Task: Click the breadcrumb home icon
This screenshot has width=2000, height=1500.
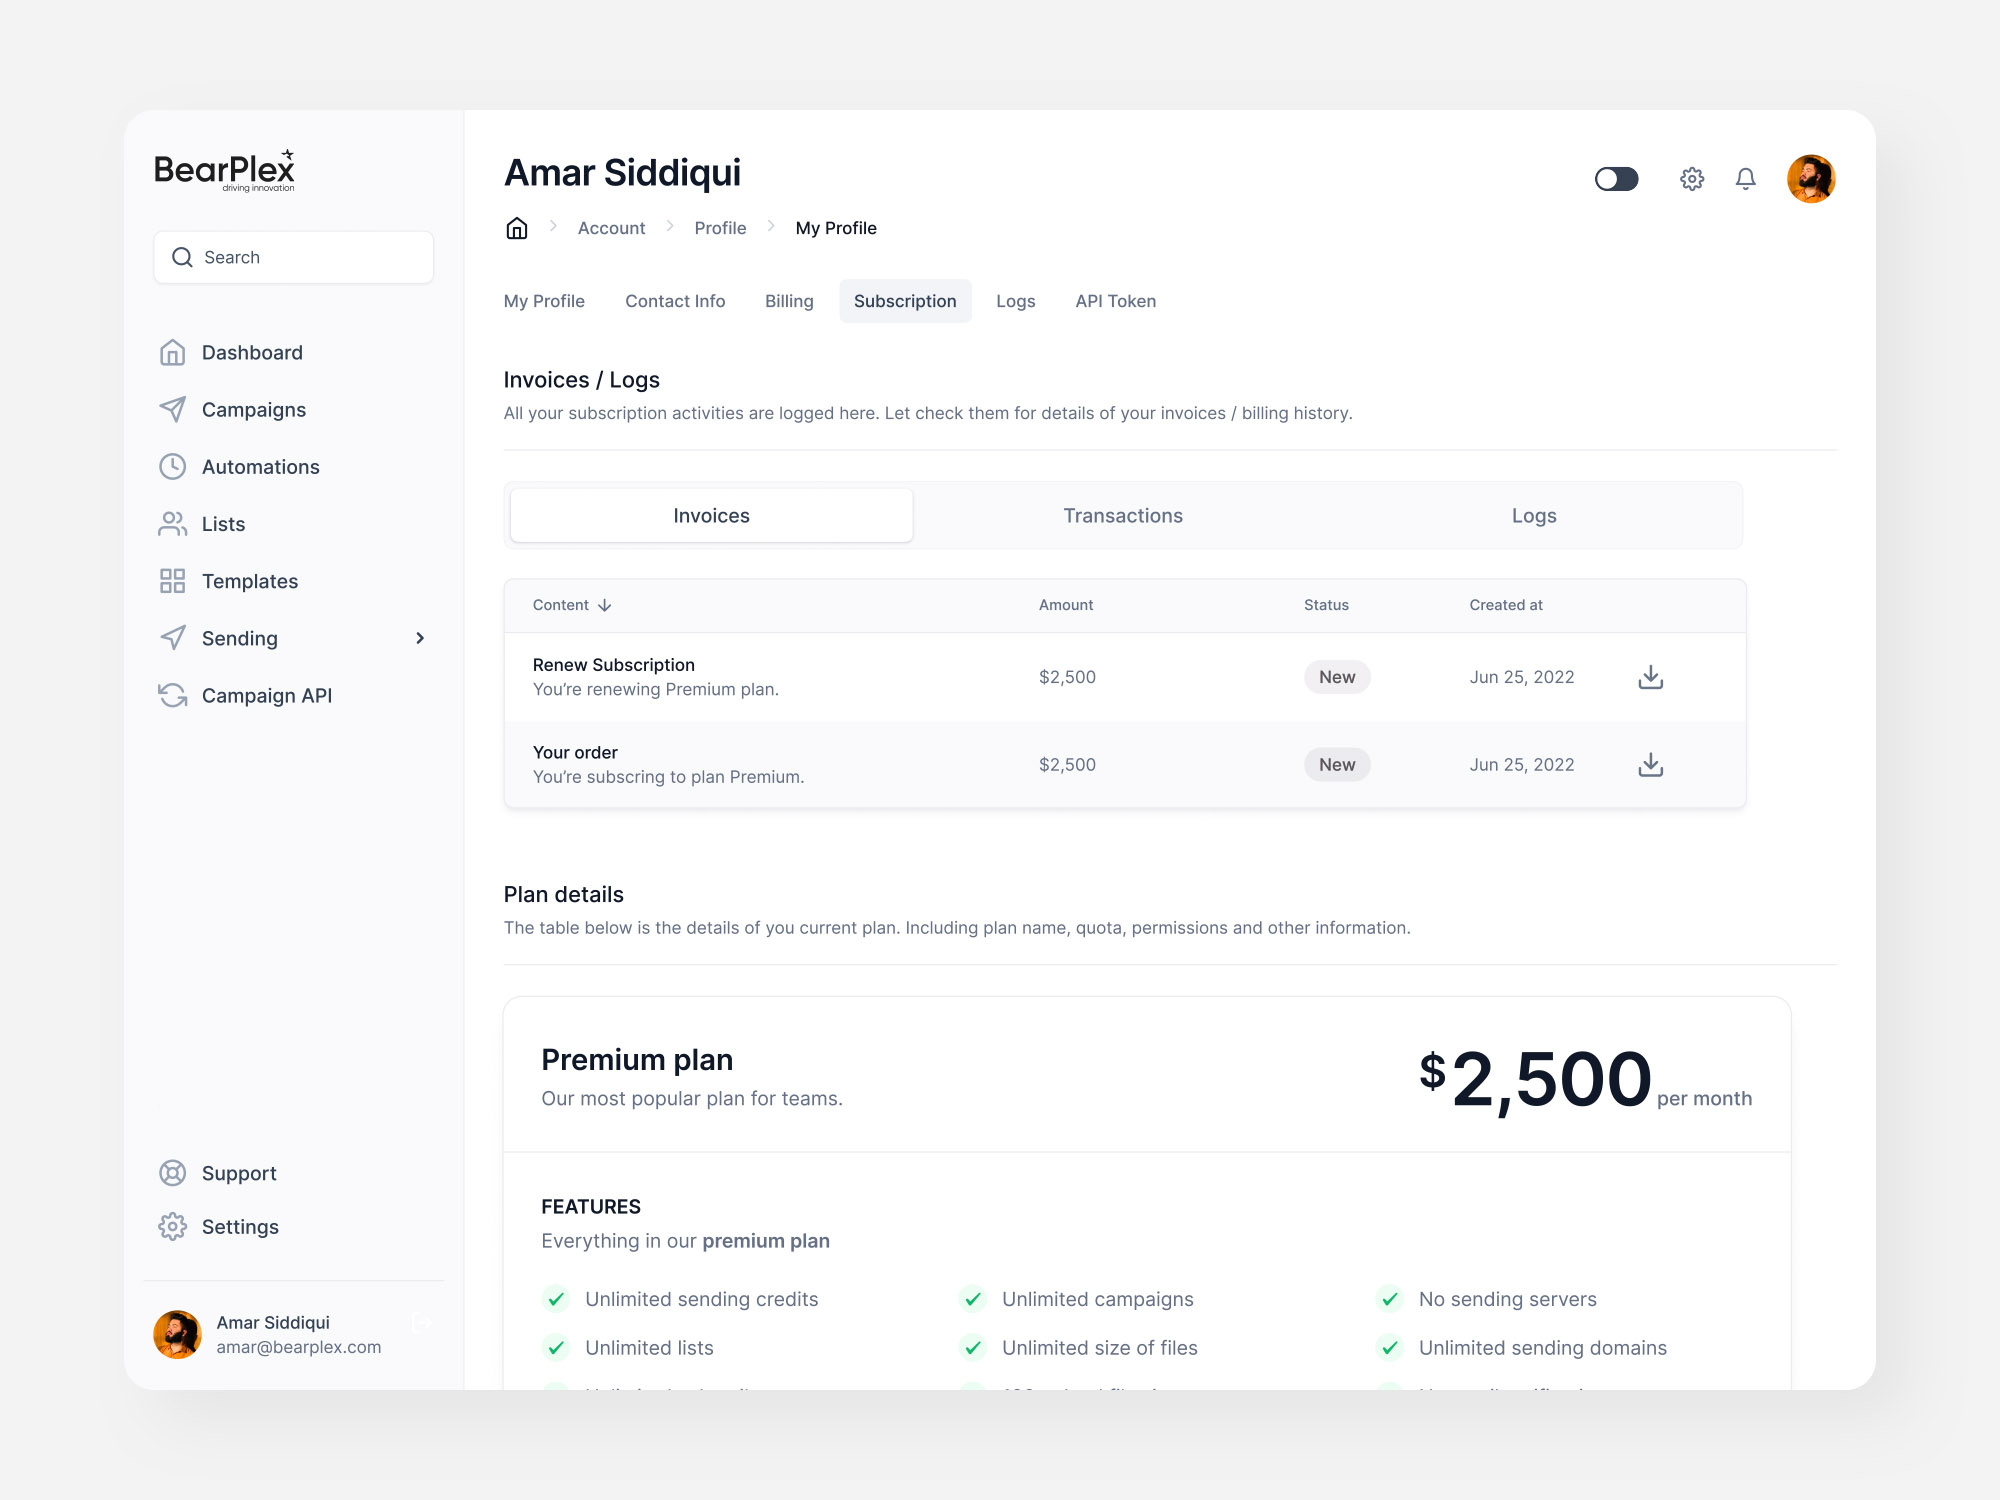Action: pyautogui.click(x=517, y=228)
